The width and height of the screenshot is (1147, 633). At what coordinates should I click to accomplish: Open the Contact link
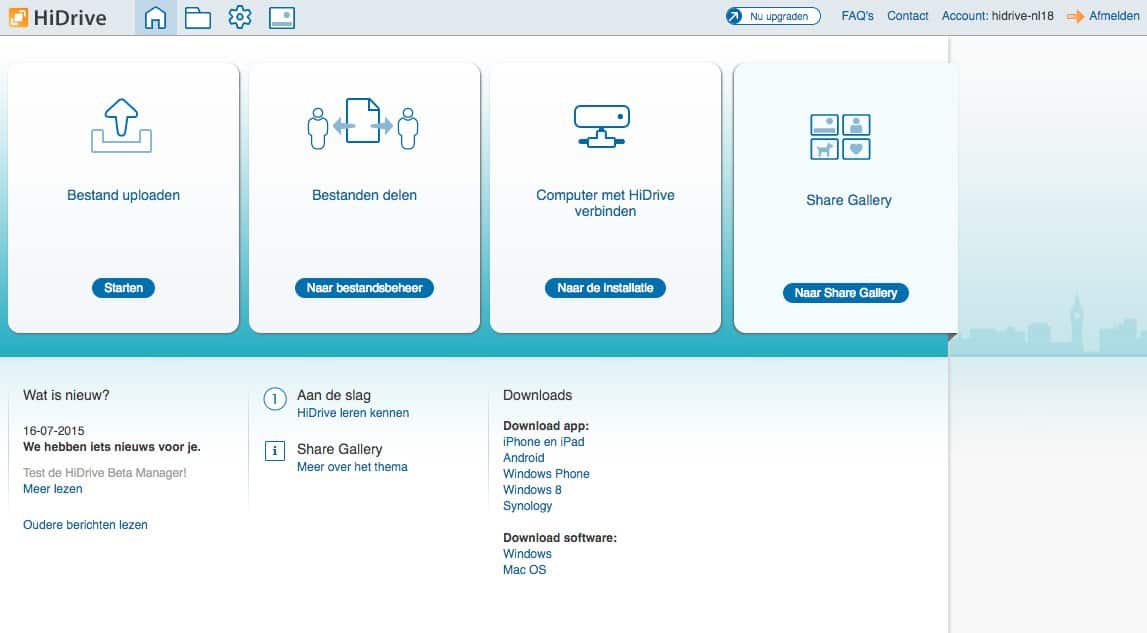click(907, 15)
